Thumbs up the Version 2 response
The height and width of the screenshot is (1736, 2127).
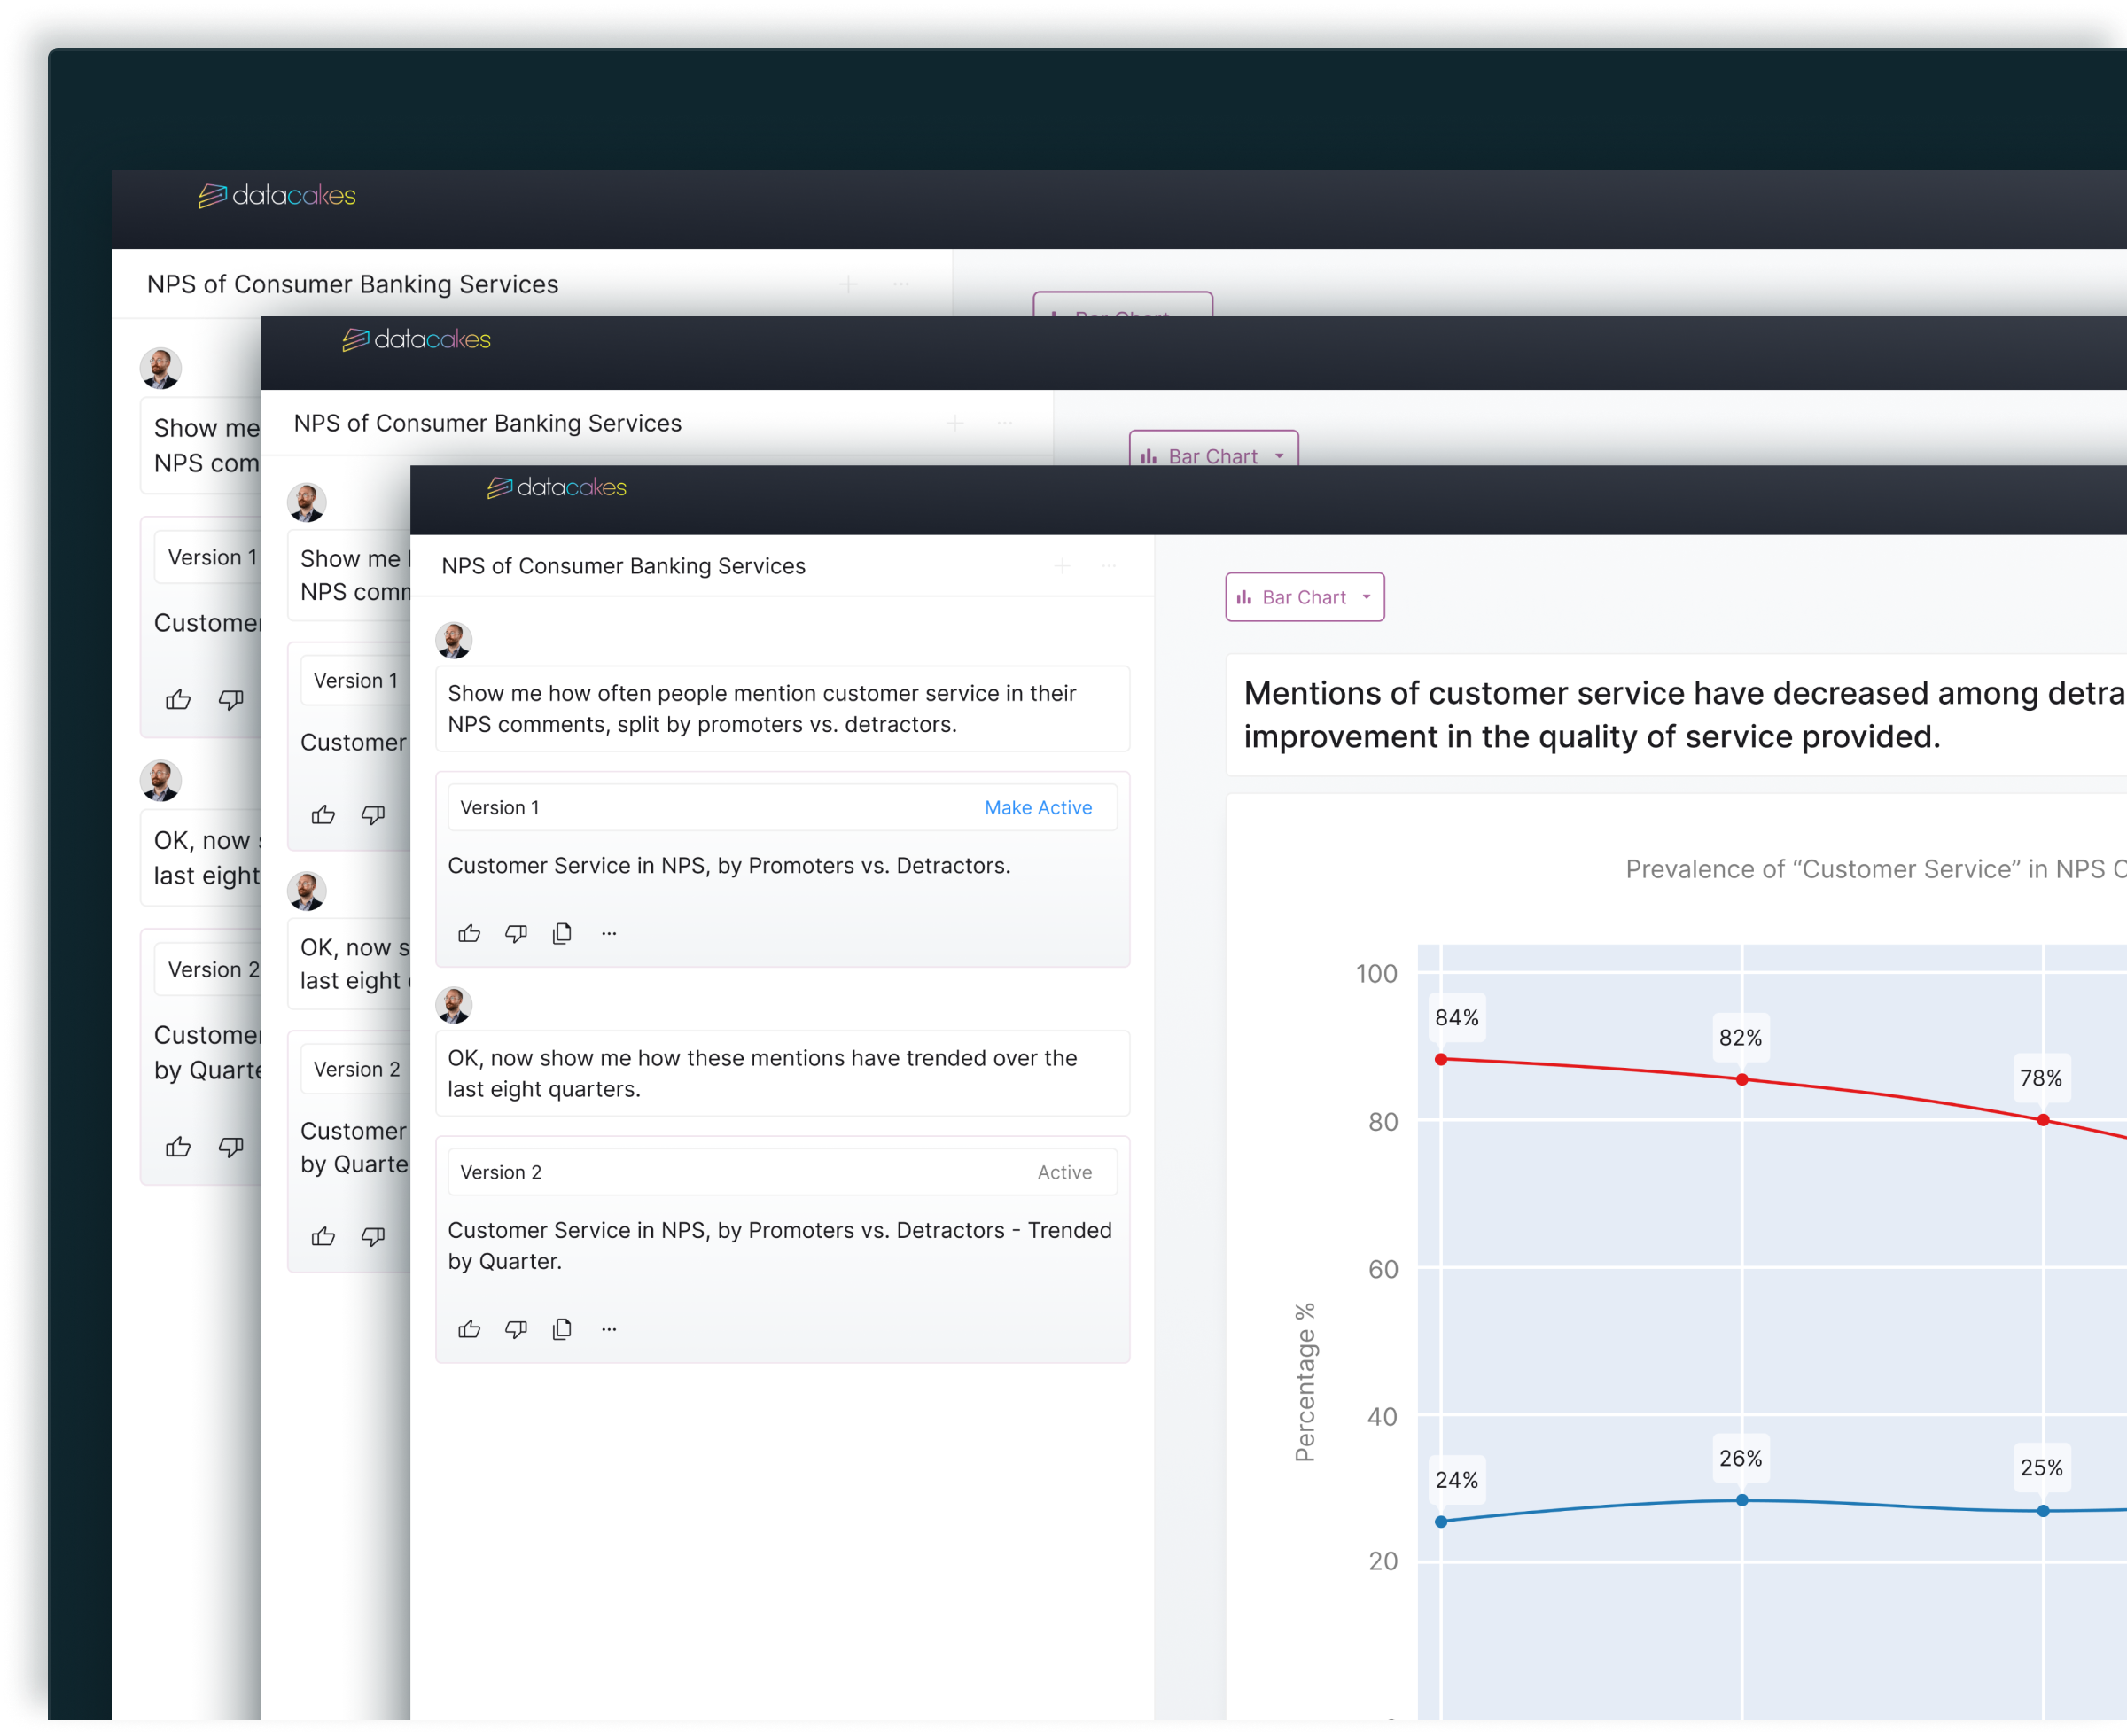(469, 1329)
